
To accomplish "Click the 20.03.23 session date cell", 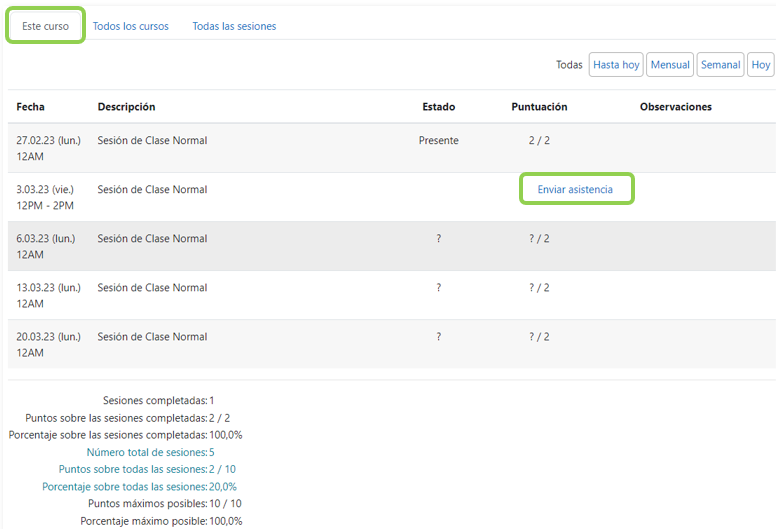I will 48,344.
